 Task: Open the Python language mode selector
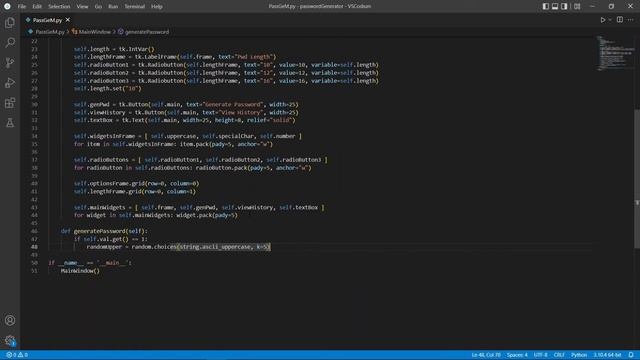tap(579, 355)
